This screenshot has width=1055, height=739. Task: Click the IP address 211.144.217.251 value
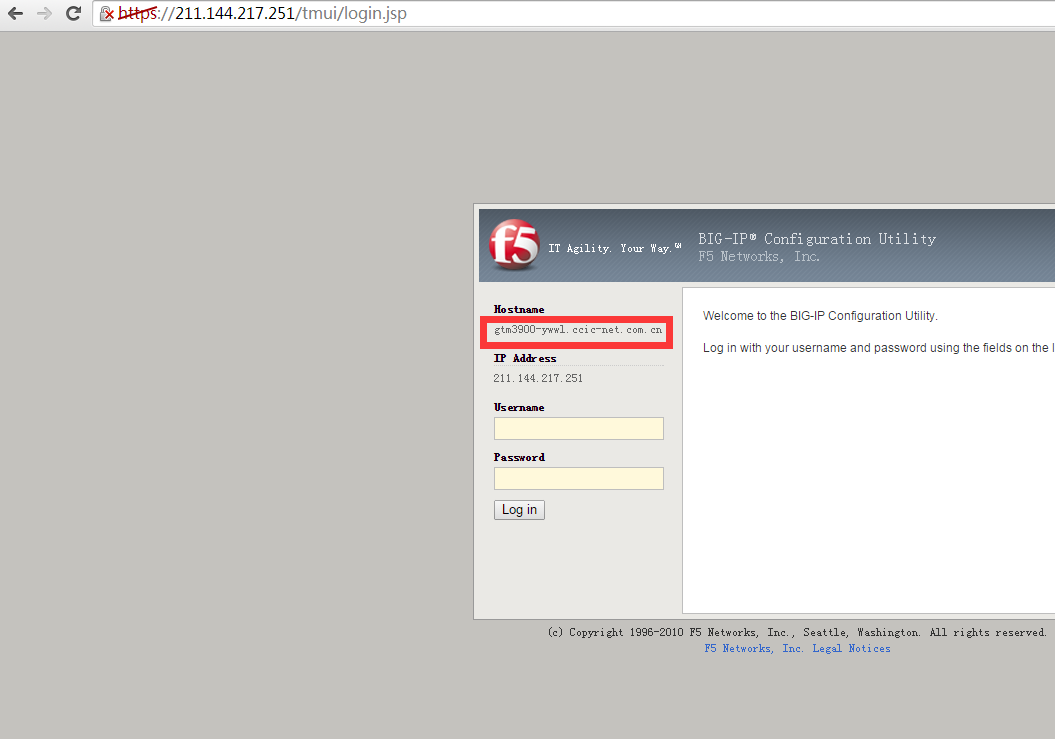pos(538,378)
